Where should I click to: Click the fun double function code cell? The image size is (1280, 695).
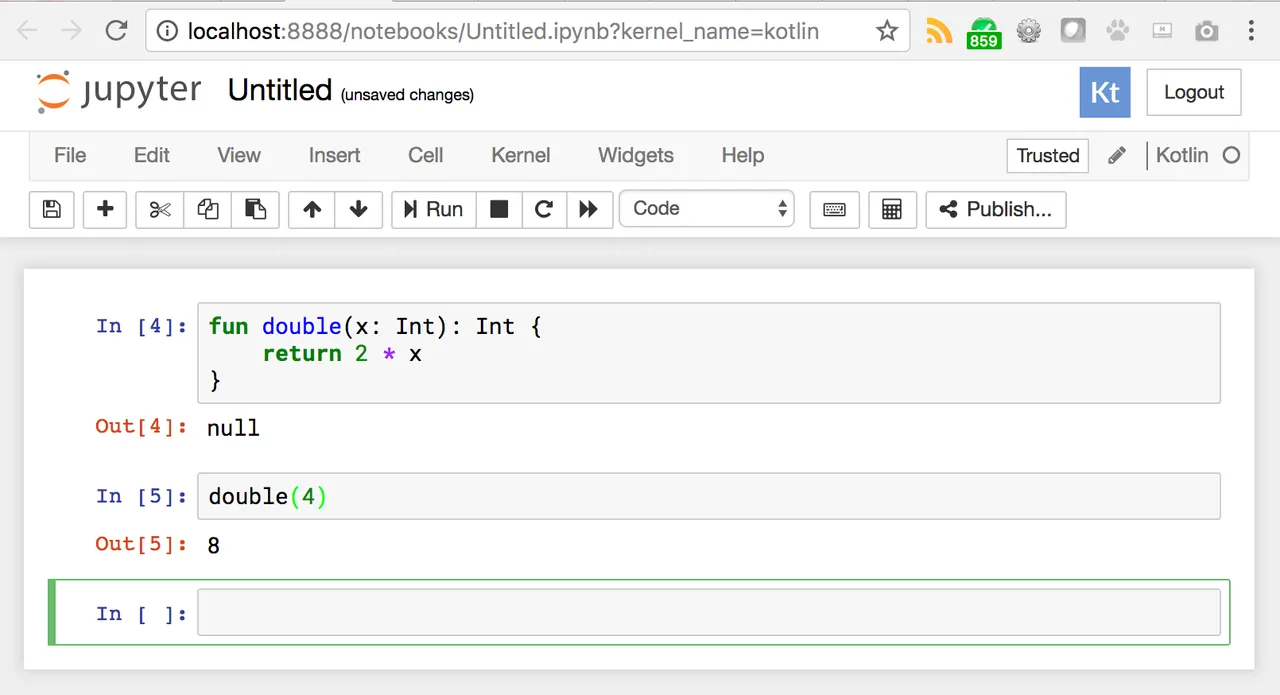pos(709,353)
